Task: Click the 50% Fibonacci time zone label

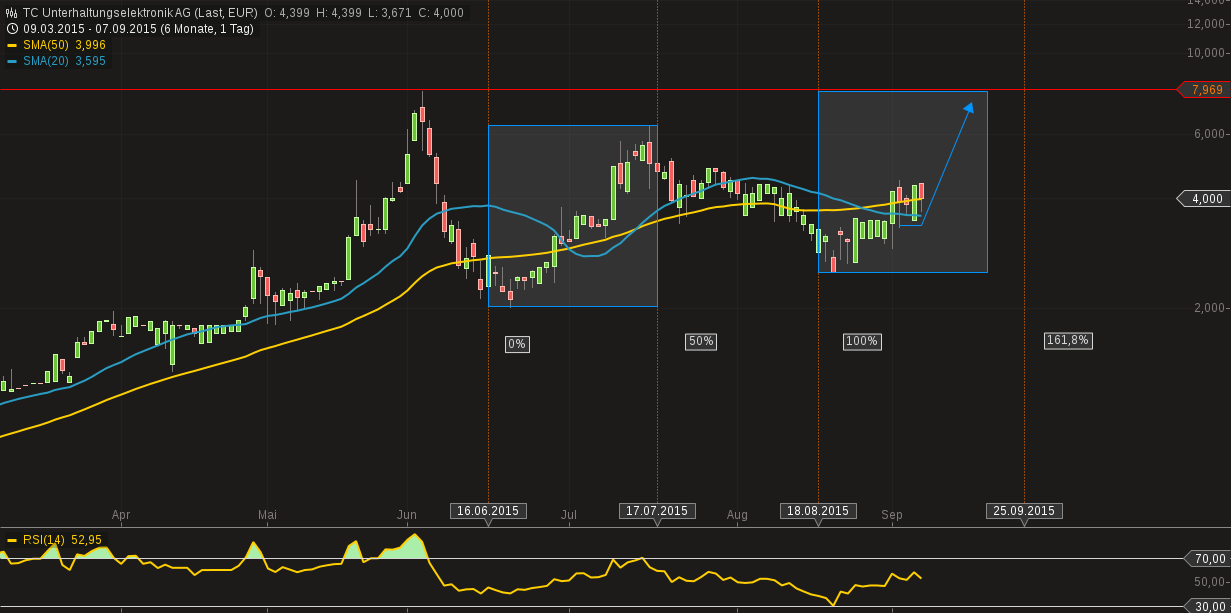Action: (701, 341)
